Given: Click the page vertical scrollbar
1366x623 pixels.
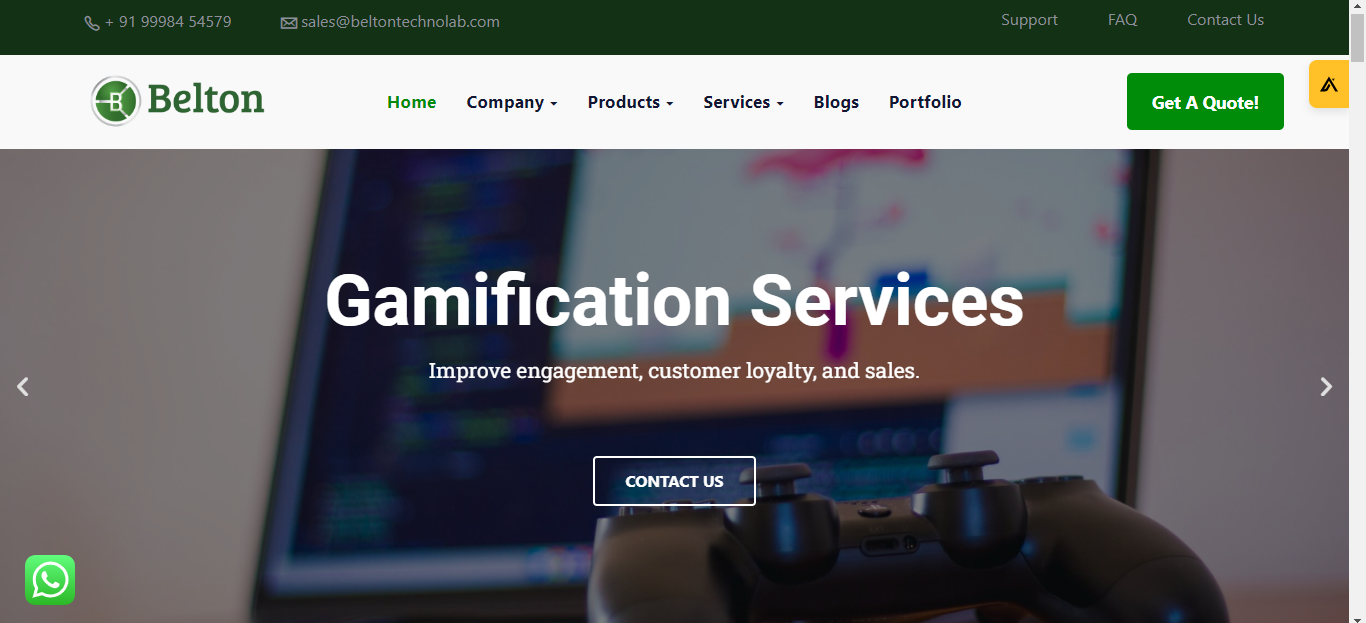Looking at the screenshot, I should click(x=1357, y=311).
